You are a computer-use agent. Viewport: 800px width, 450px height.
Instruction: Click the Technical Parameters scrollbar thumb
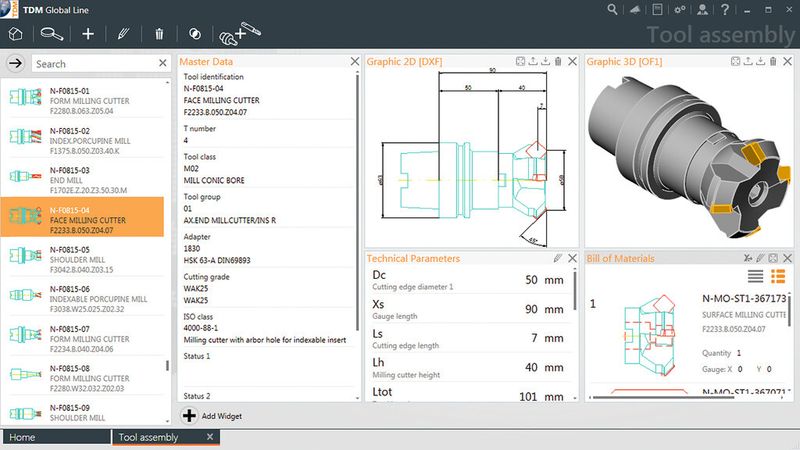pyautogui.click(x=575, y=290)
